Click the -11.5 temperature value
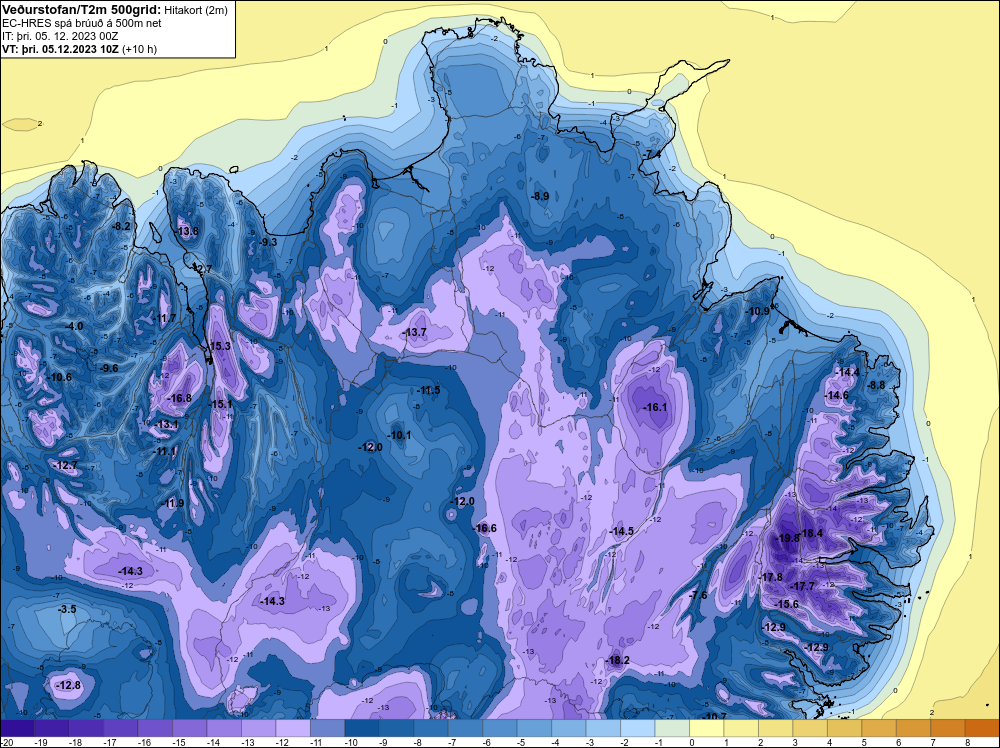This screenshot has width=1000, height=748. coord(428,390)
